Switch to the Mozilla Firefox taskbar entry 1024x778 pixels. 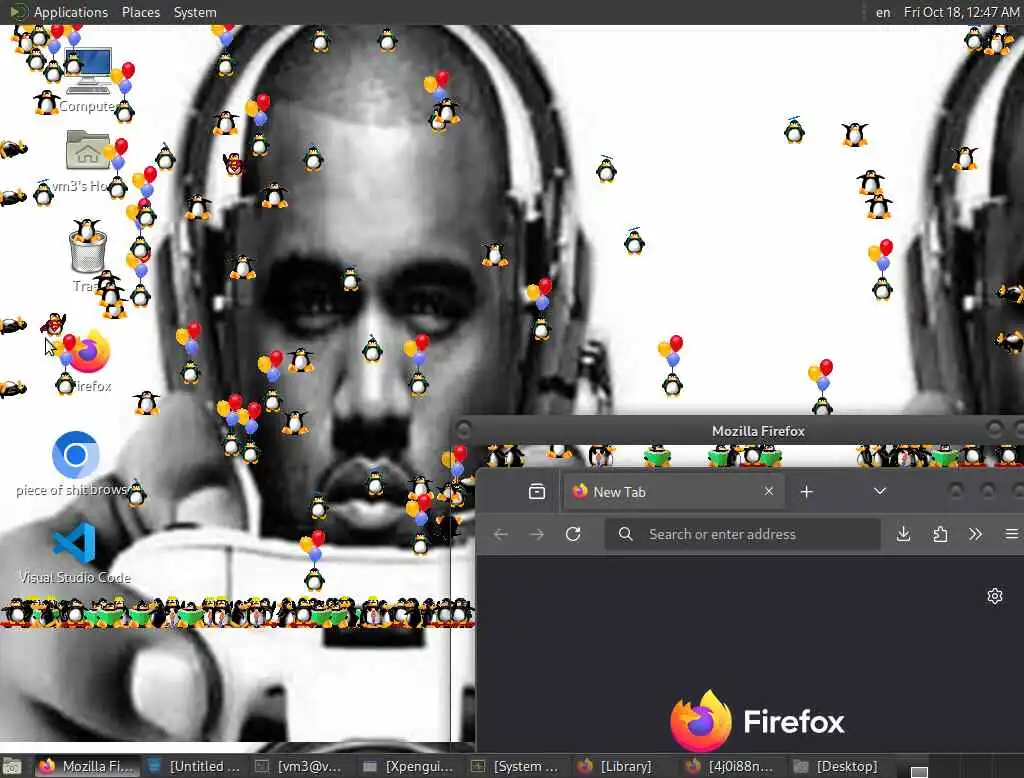click(89, 766)
